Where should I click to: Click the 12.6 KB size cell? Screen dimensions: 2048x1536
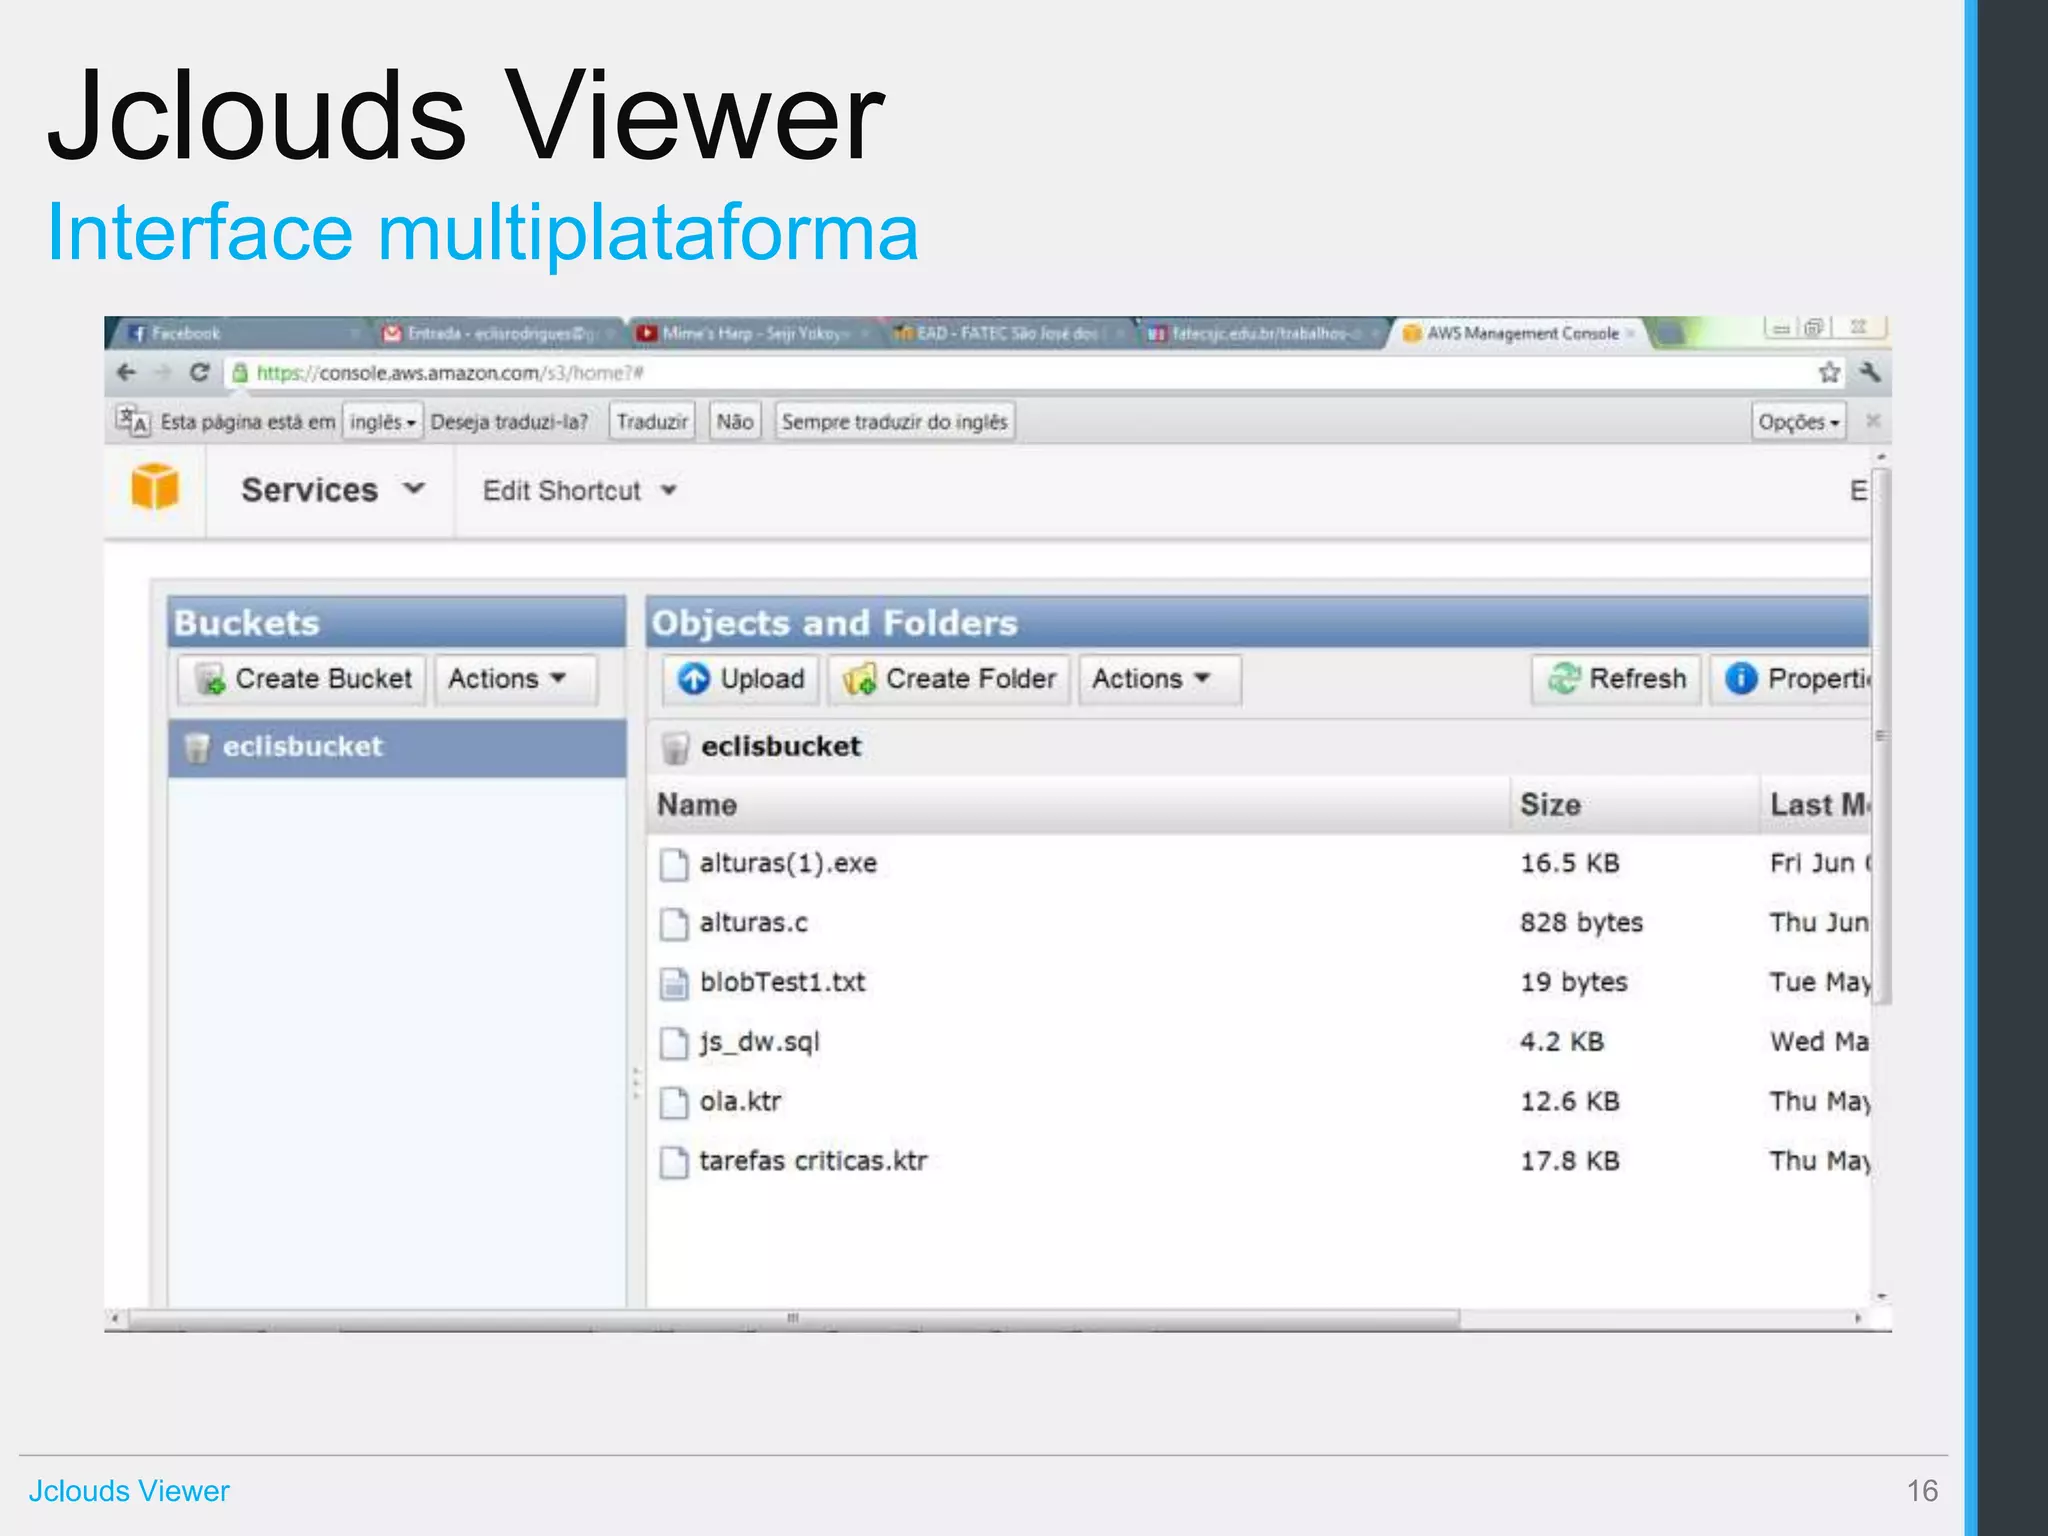tap(1569, 1102)
